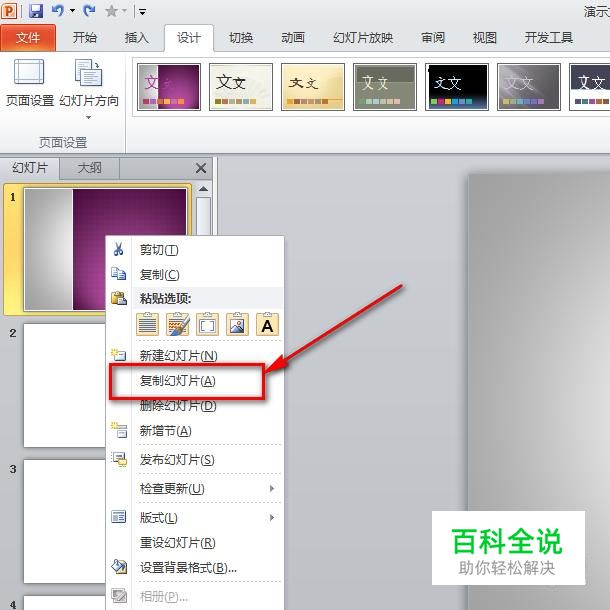Image resolution: width=610 pixels, height=610 pixels.
Task: Expand the 检查更新(U) submenu arrow
Action: tap(272, 488)
